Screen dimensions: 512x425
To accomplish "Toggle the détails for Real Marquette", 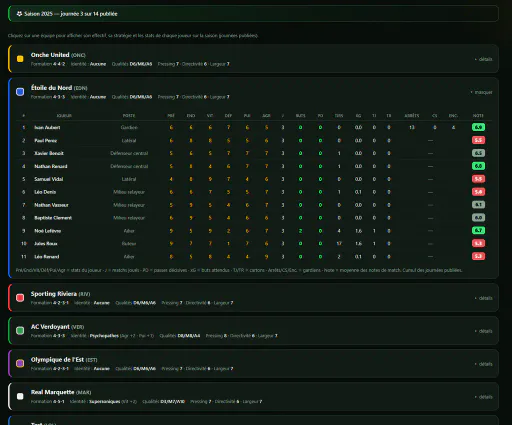I will click(483, 397).
